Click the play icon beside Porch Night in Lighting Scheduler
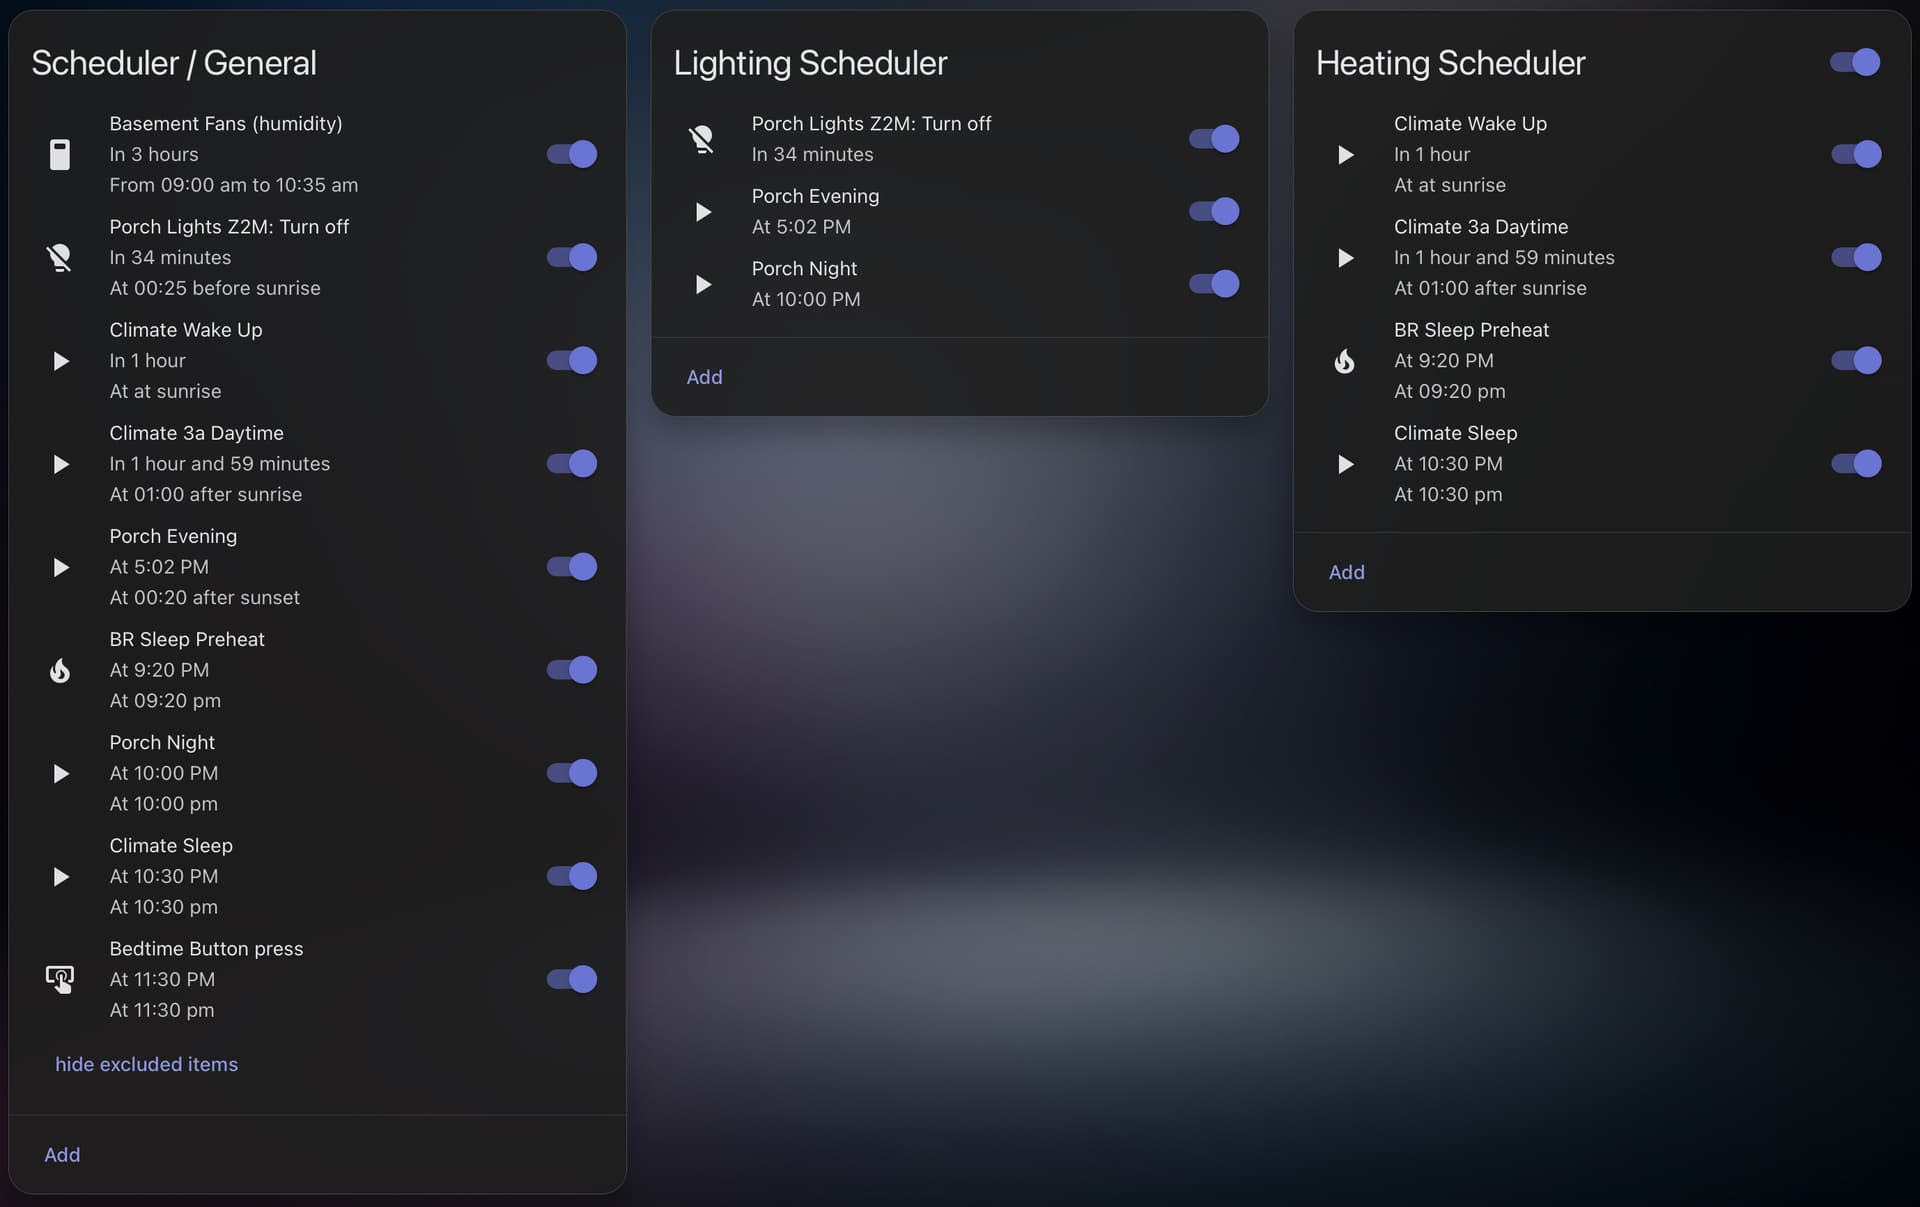This screenshot has width=1920, height=1207. tap(703, 285)
